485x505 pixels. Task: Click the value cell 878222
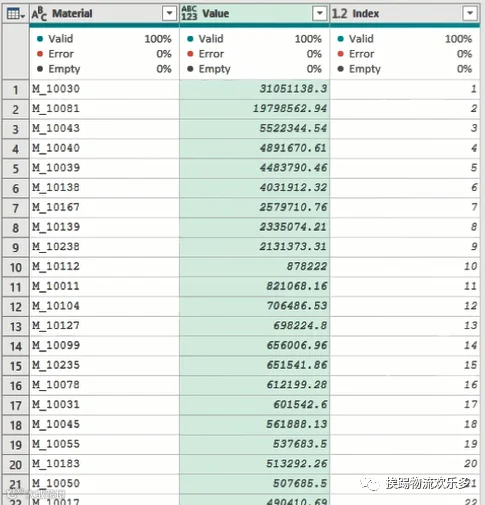[255, 267]
